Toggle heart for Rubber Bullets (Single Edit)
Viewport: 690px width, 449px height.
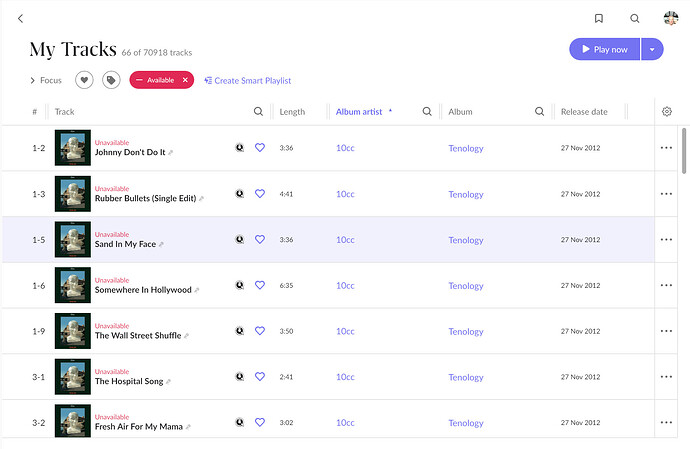coord(260,194)
